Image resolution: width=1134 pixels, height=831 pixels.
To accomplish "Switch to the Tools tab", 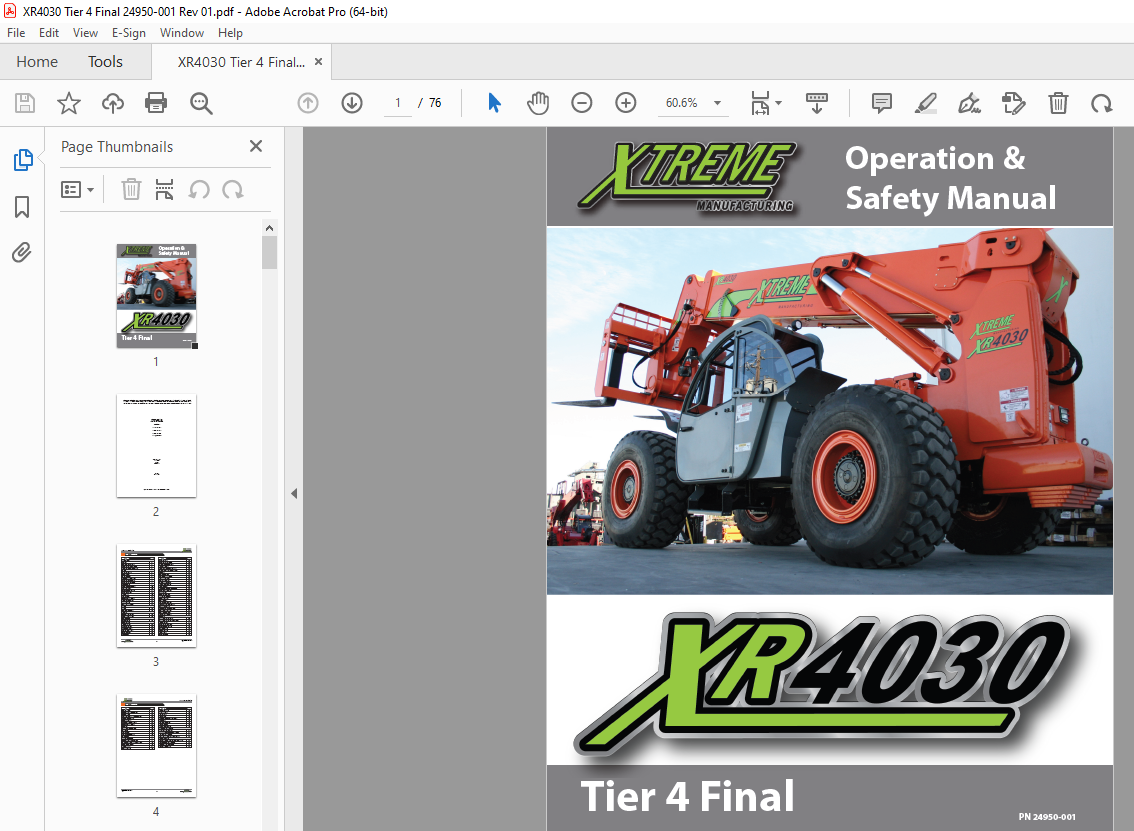I will (106, 62).
